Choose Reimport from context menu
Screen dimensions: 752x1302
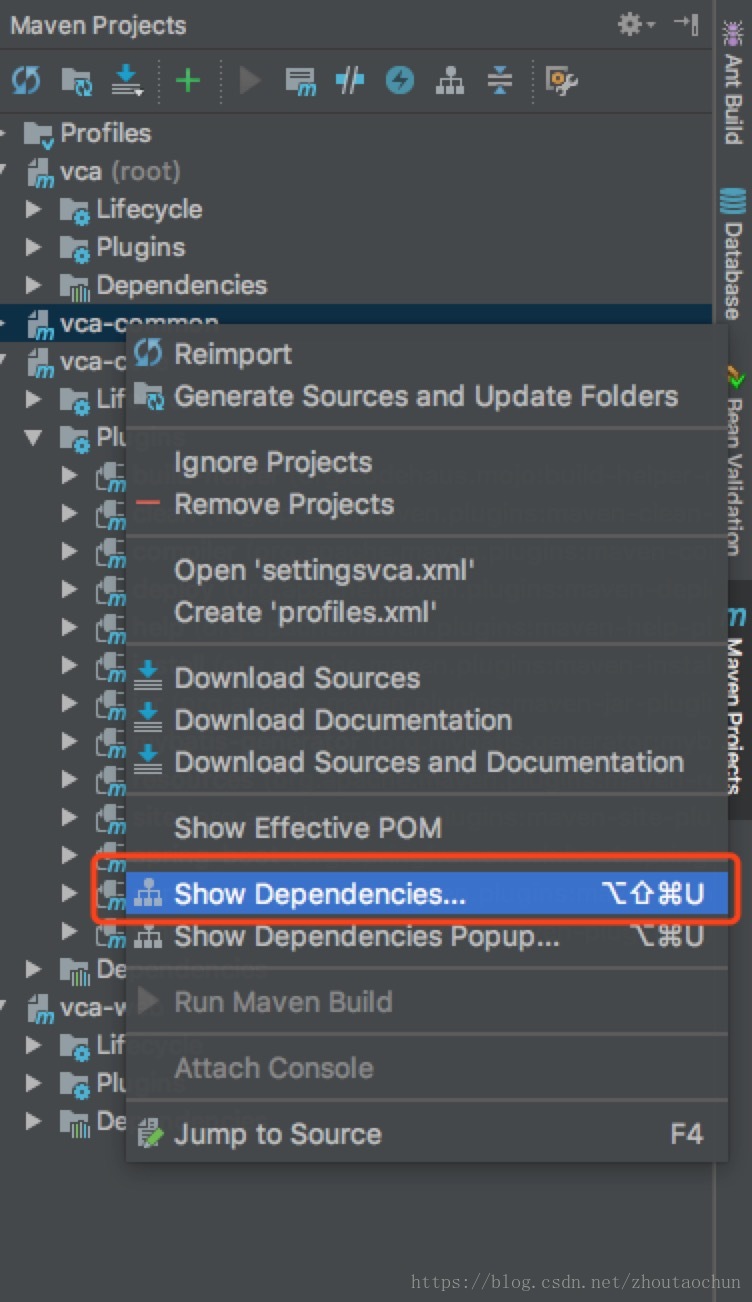[427, 354]
